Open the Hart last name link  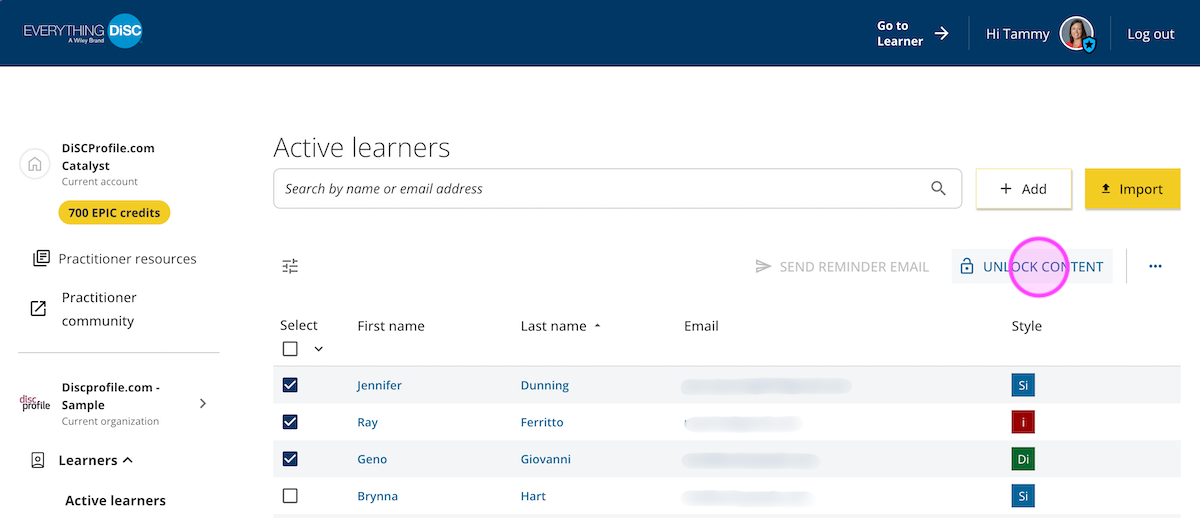click(533, 496)
